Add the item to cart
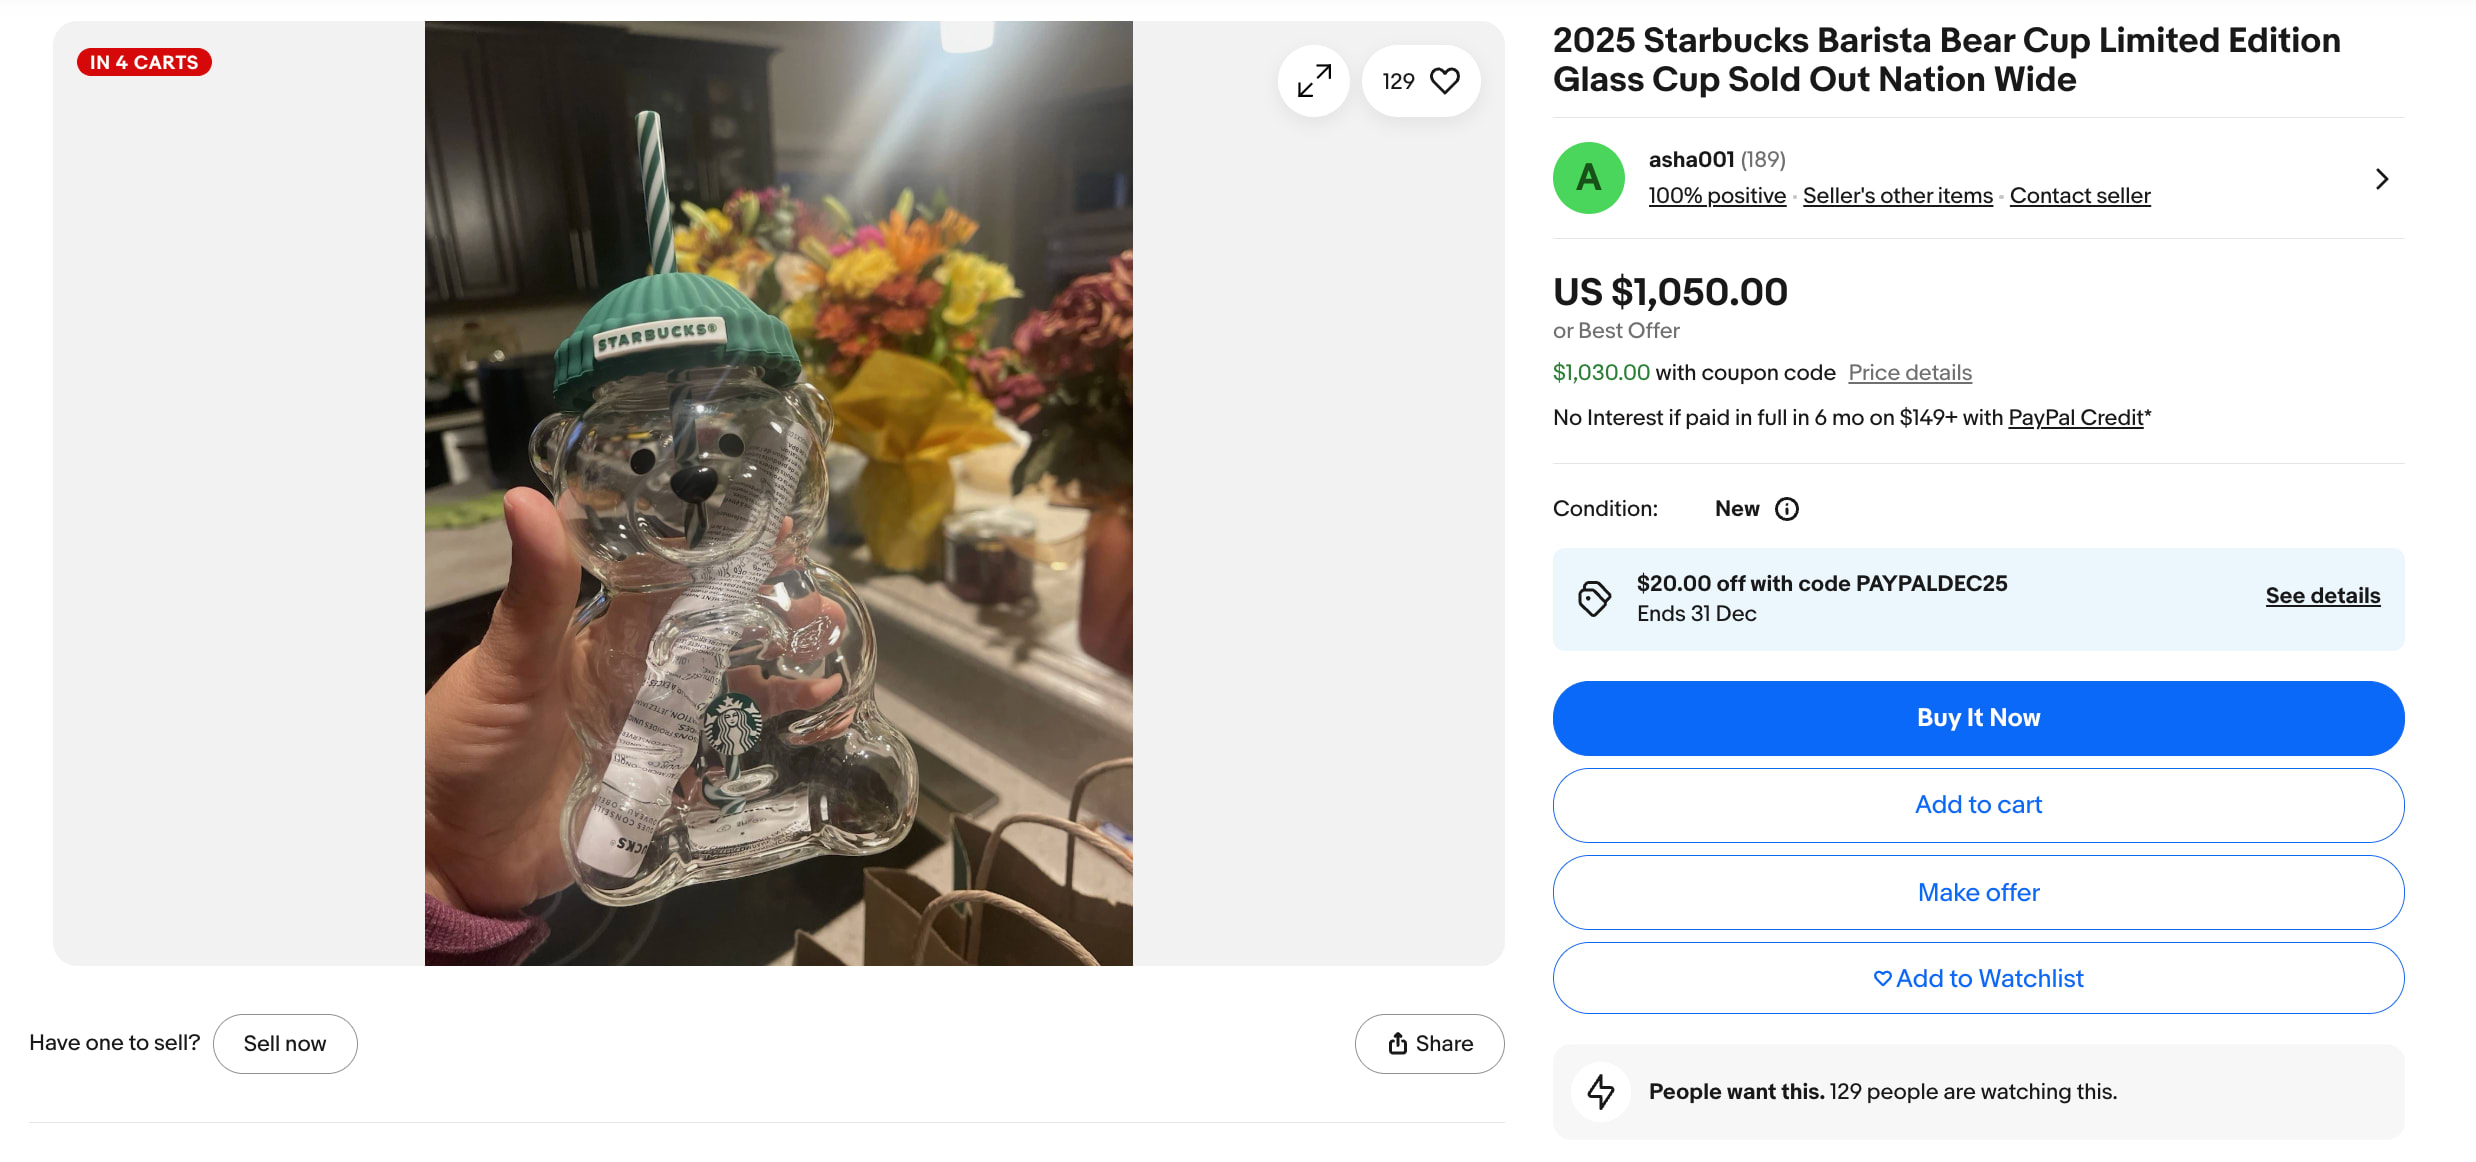The height and width of the screenshot is (1162, 2476). pyautogui.click(x=1977, y=805)
